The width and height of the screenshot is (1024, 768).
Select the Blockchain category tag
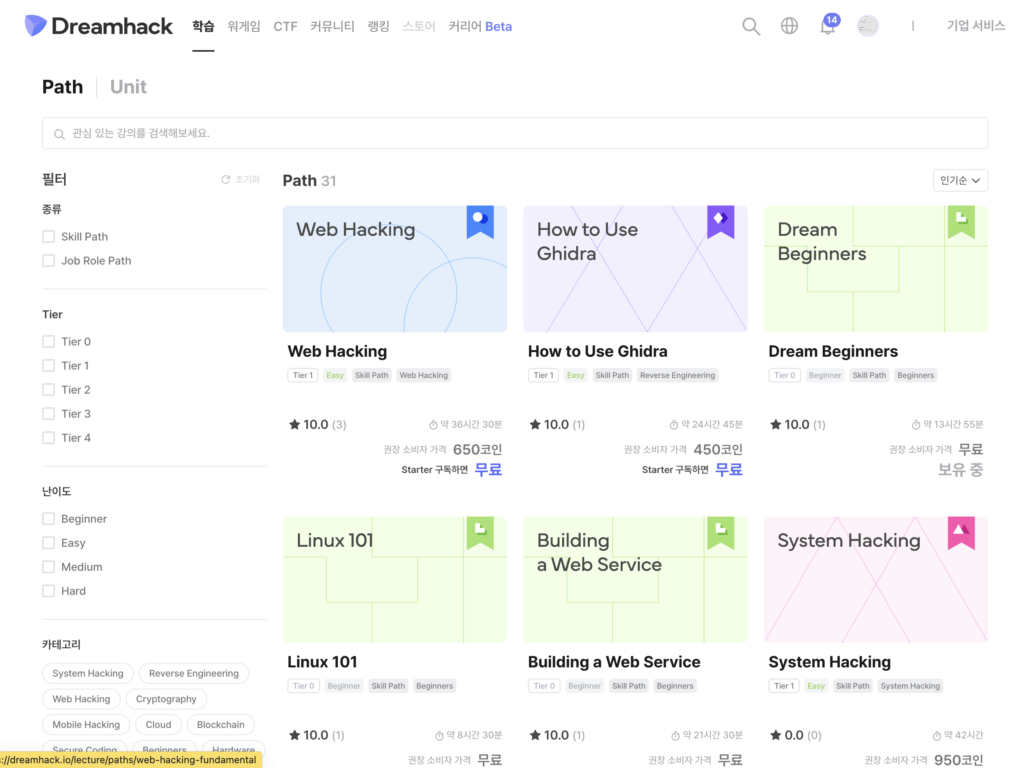pyautogui.click(x=221, y=724)
